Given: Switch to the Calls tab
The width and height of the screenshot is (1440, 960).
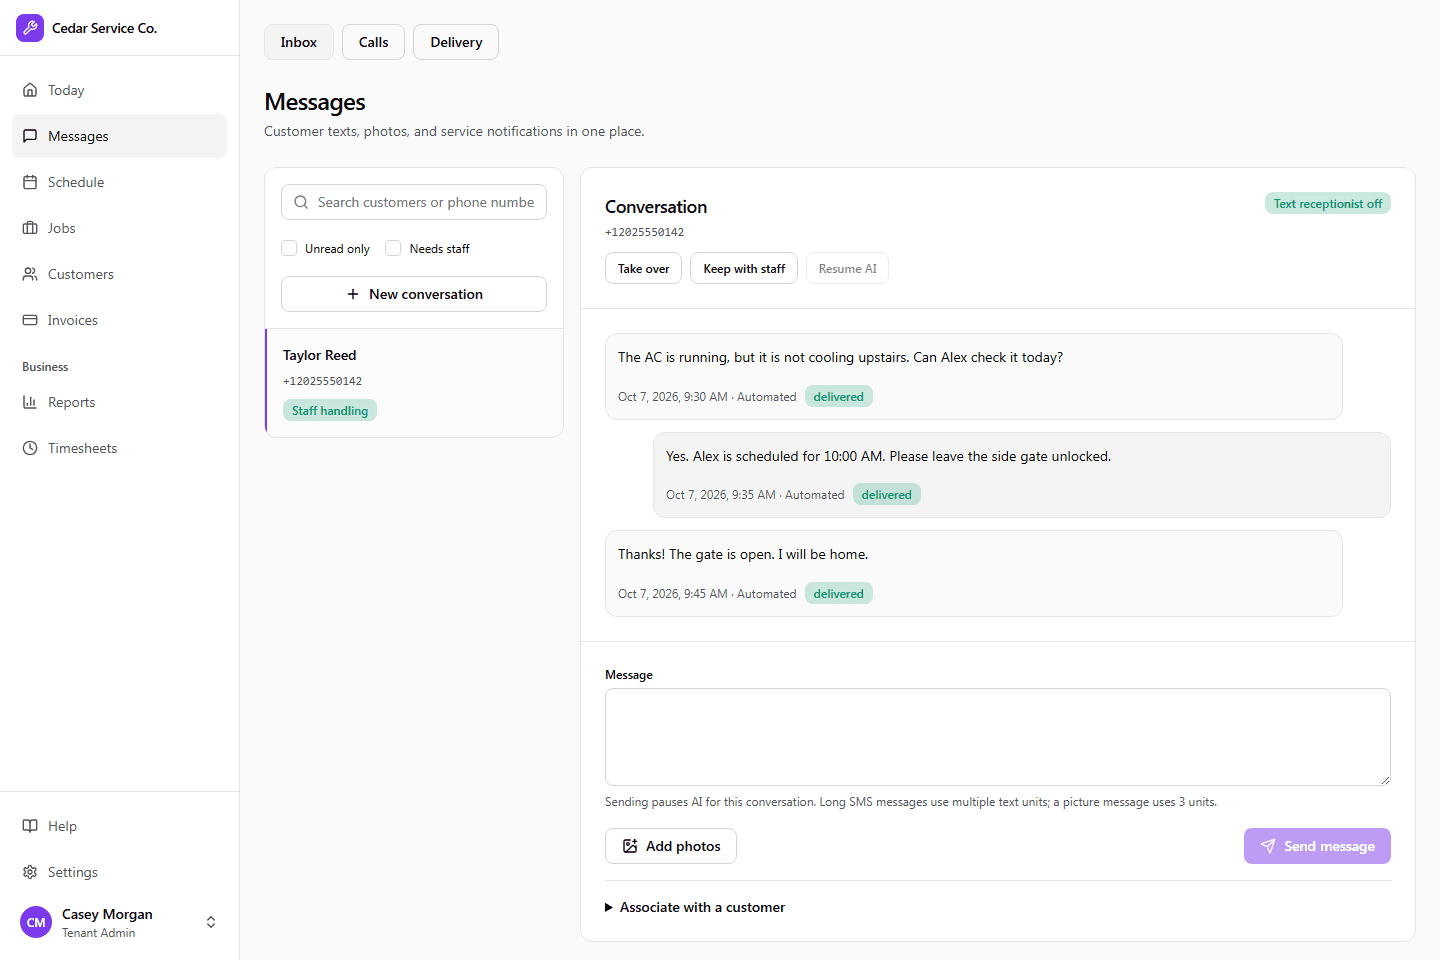Looking at the screenshot, I should pos(374,42).
